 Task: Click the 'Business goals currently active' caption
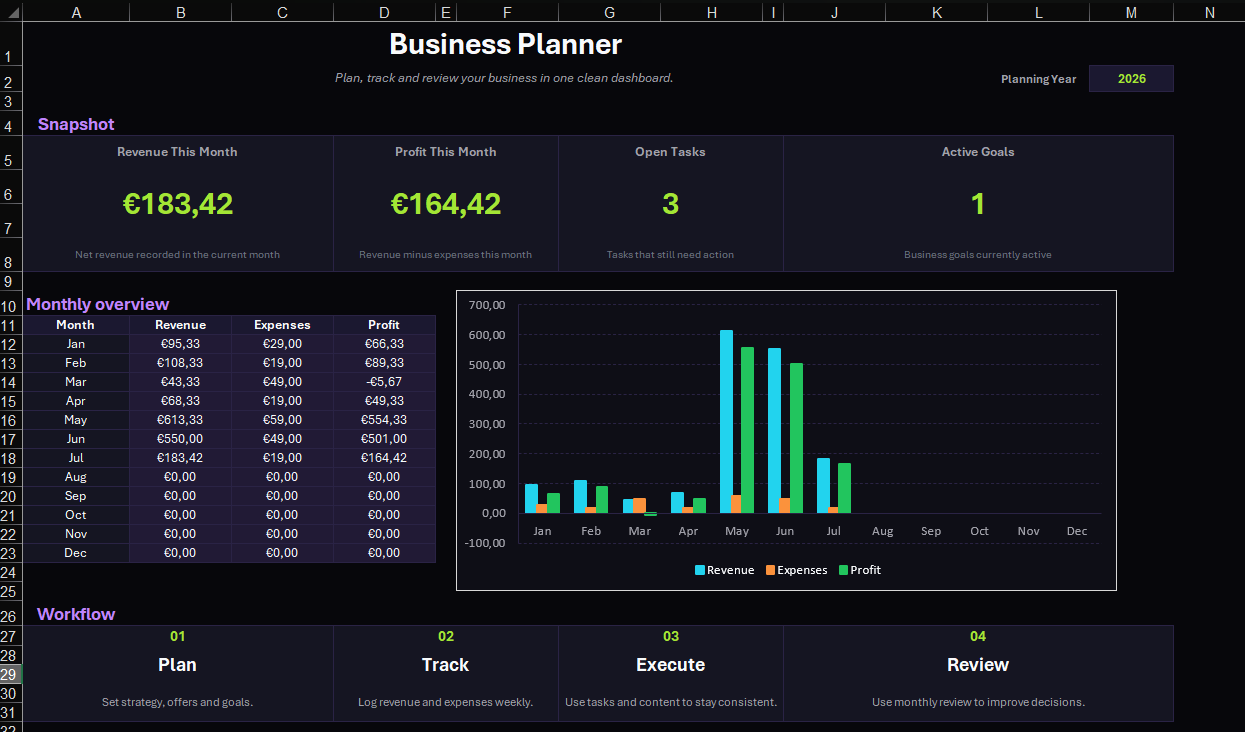click(978, 255)
